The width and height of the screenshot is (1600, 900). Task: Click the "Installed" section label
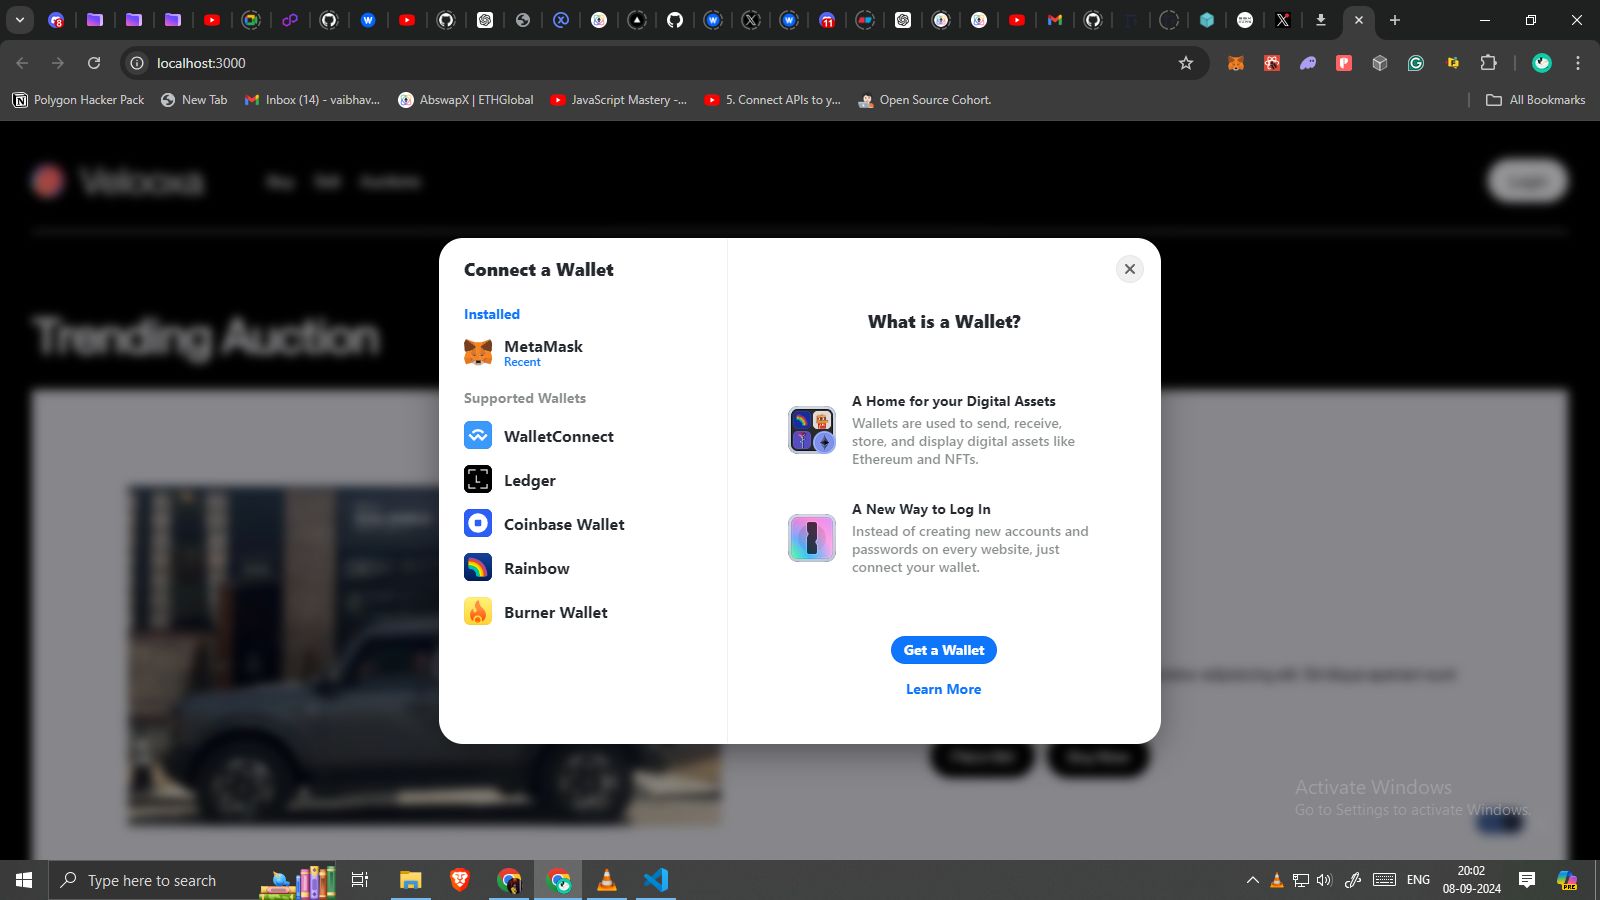pos(491,314)
